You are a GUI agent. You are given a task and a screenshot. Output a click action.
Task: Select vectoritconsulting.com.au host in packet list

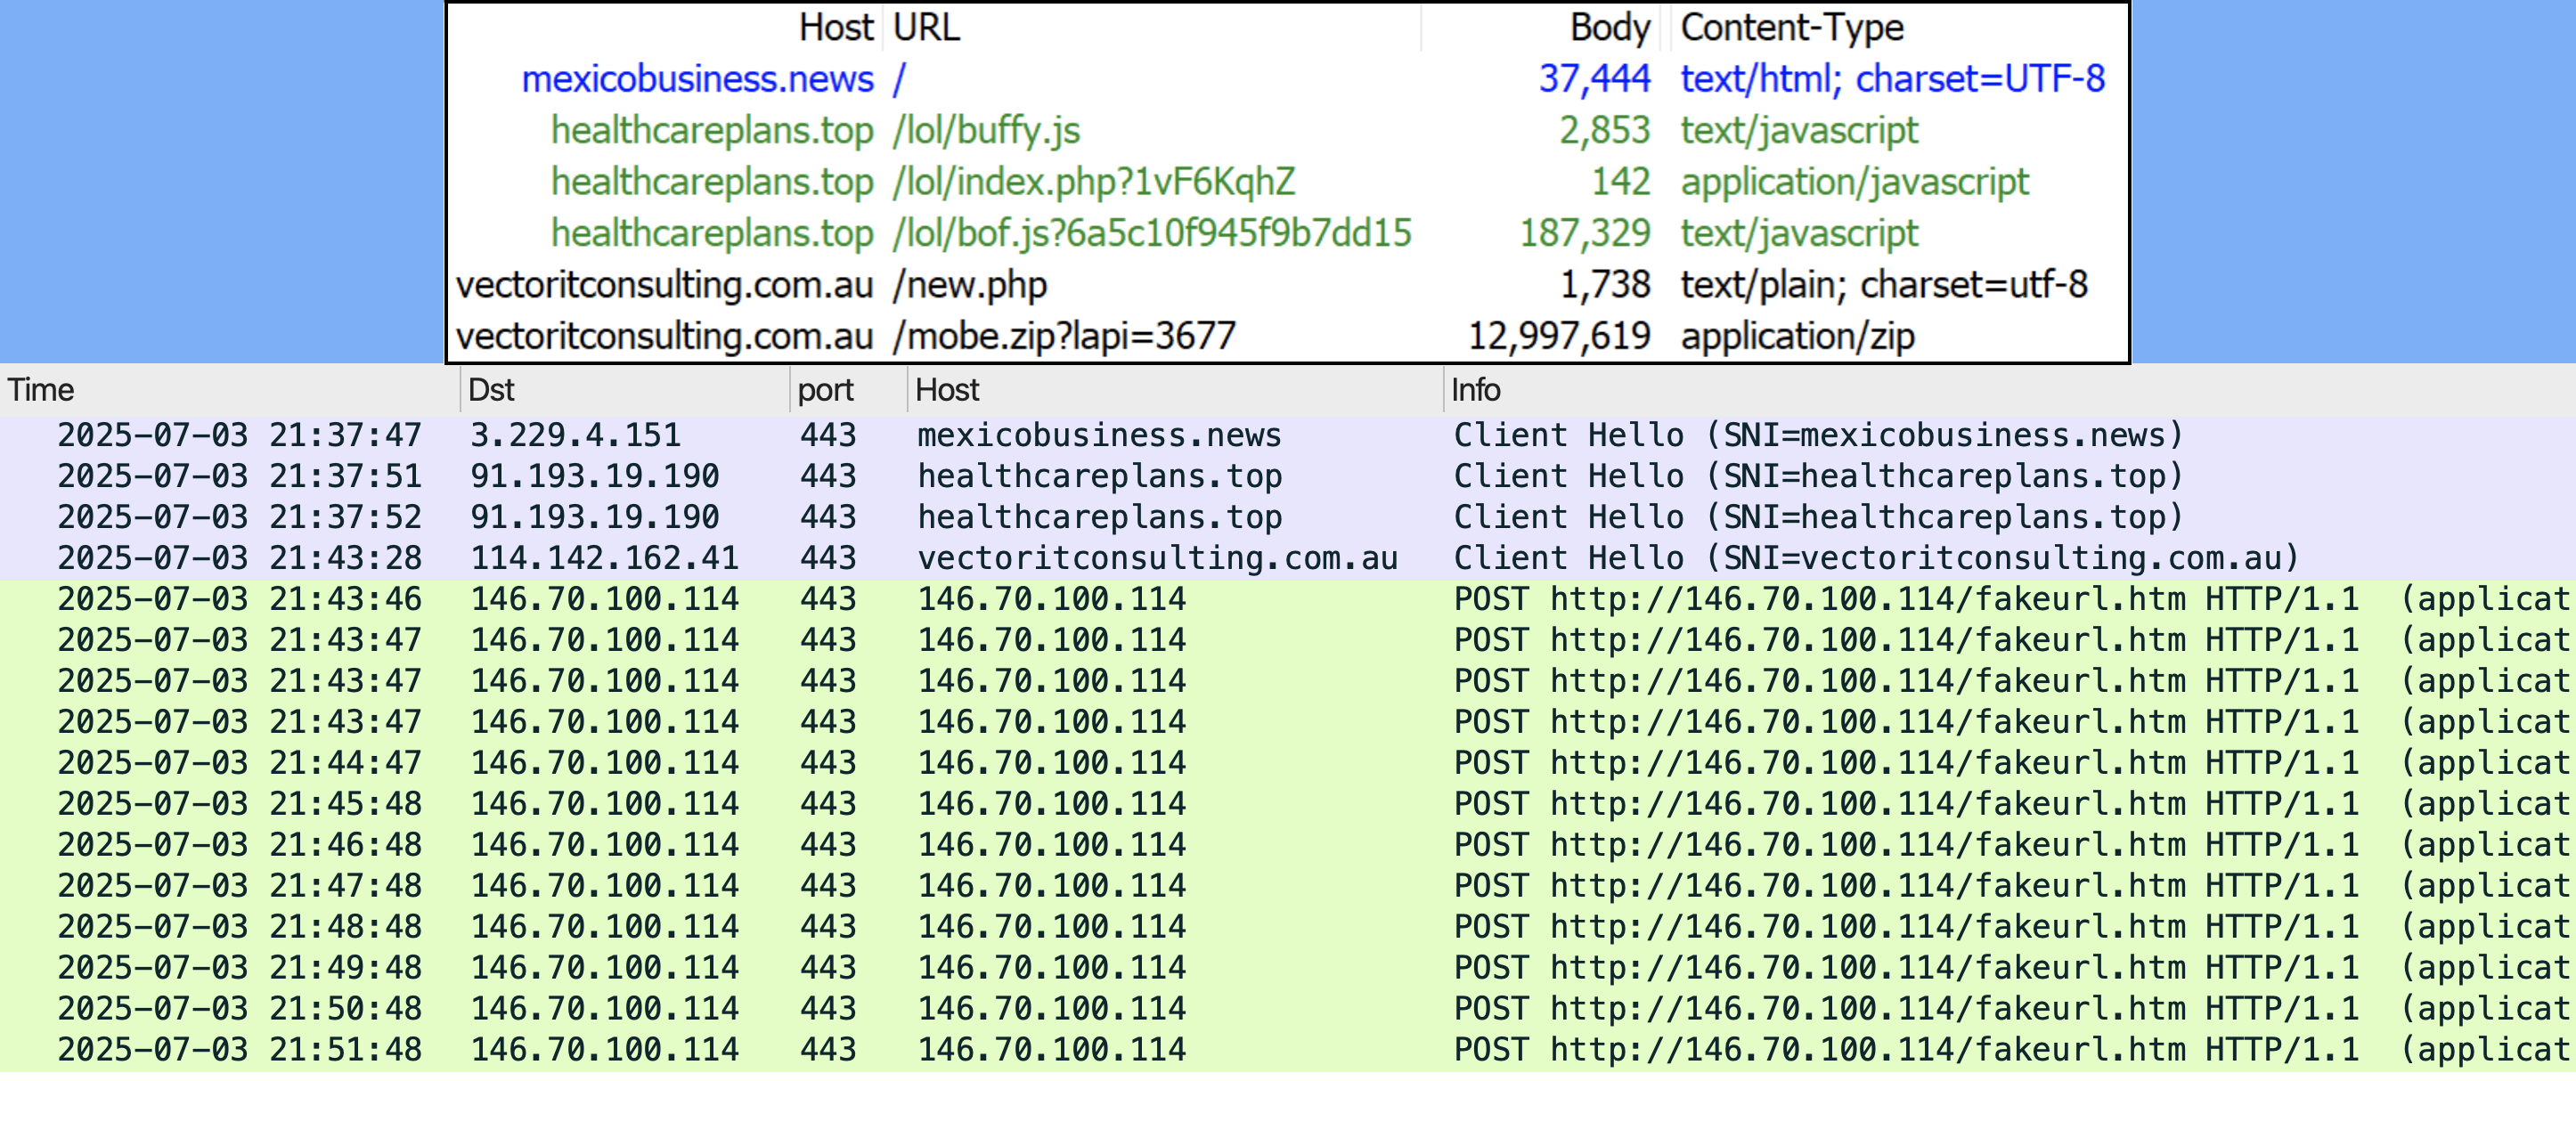(x=1157, y=558)
